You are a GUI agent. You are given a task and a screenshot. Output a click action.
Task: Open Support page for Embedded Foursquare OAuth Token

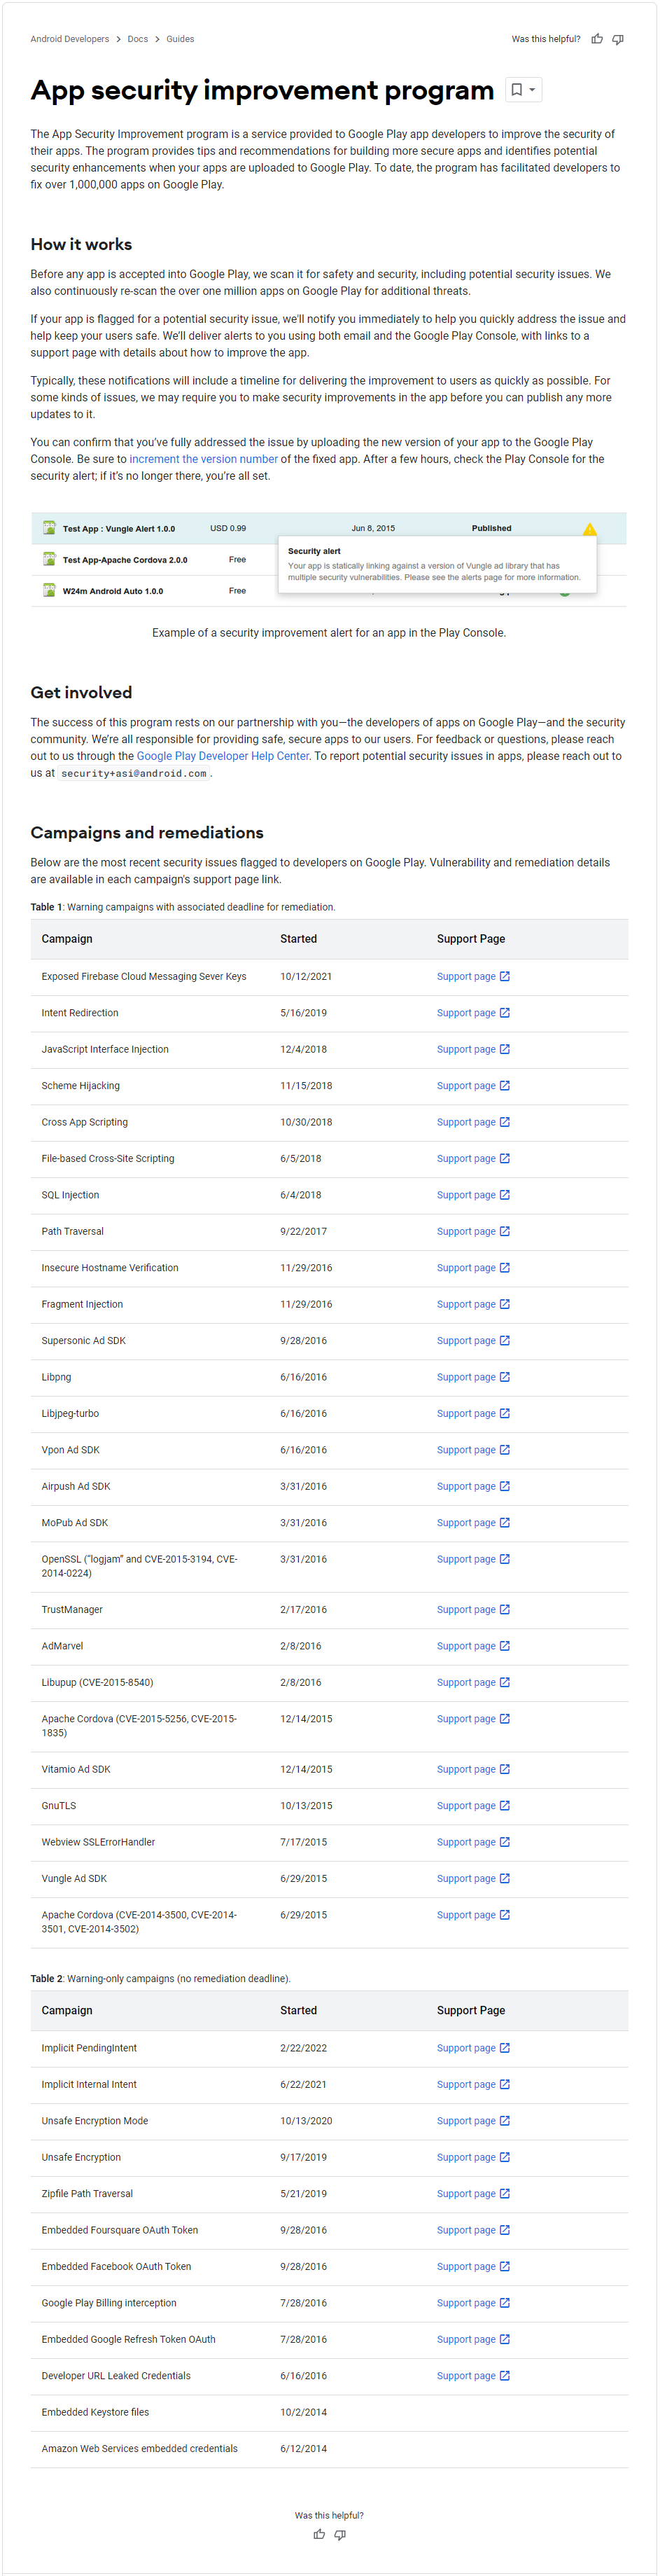[x=473, y=2230]
